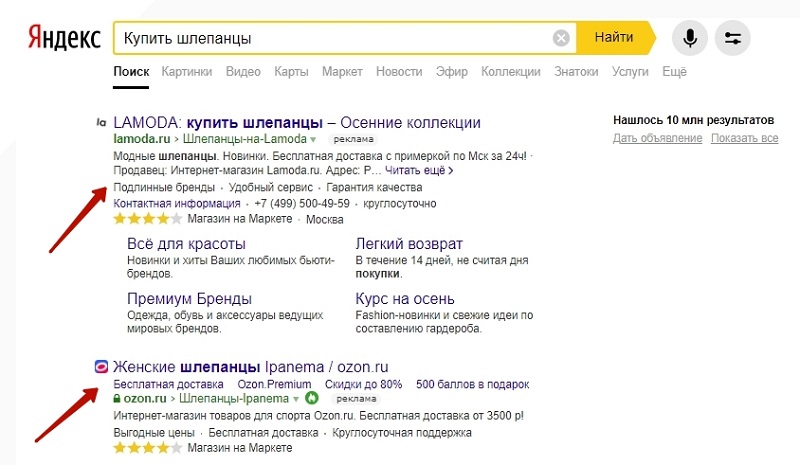800x465 pixels.
Task: Click the lamoda.ru green URL
Action: click(x=142, y=139)
